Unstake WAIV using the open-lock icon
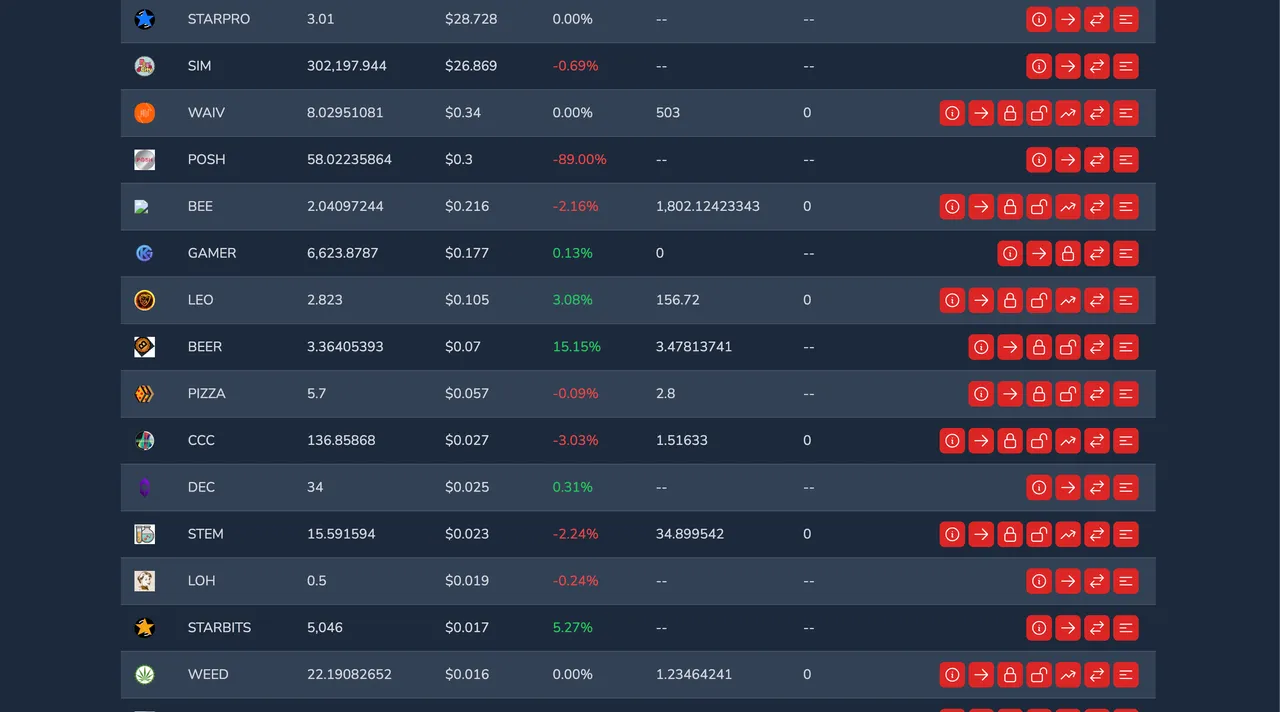Screen dimensions: 1280x712 pyautogui.click(x=1039, y=113)
